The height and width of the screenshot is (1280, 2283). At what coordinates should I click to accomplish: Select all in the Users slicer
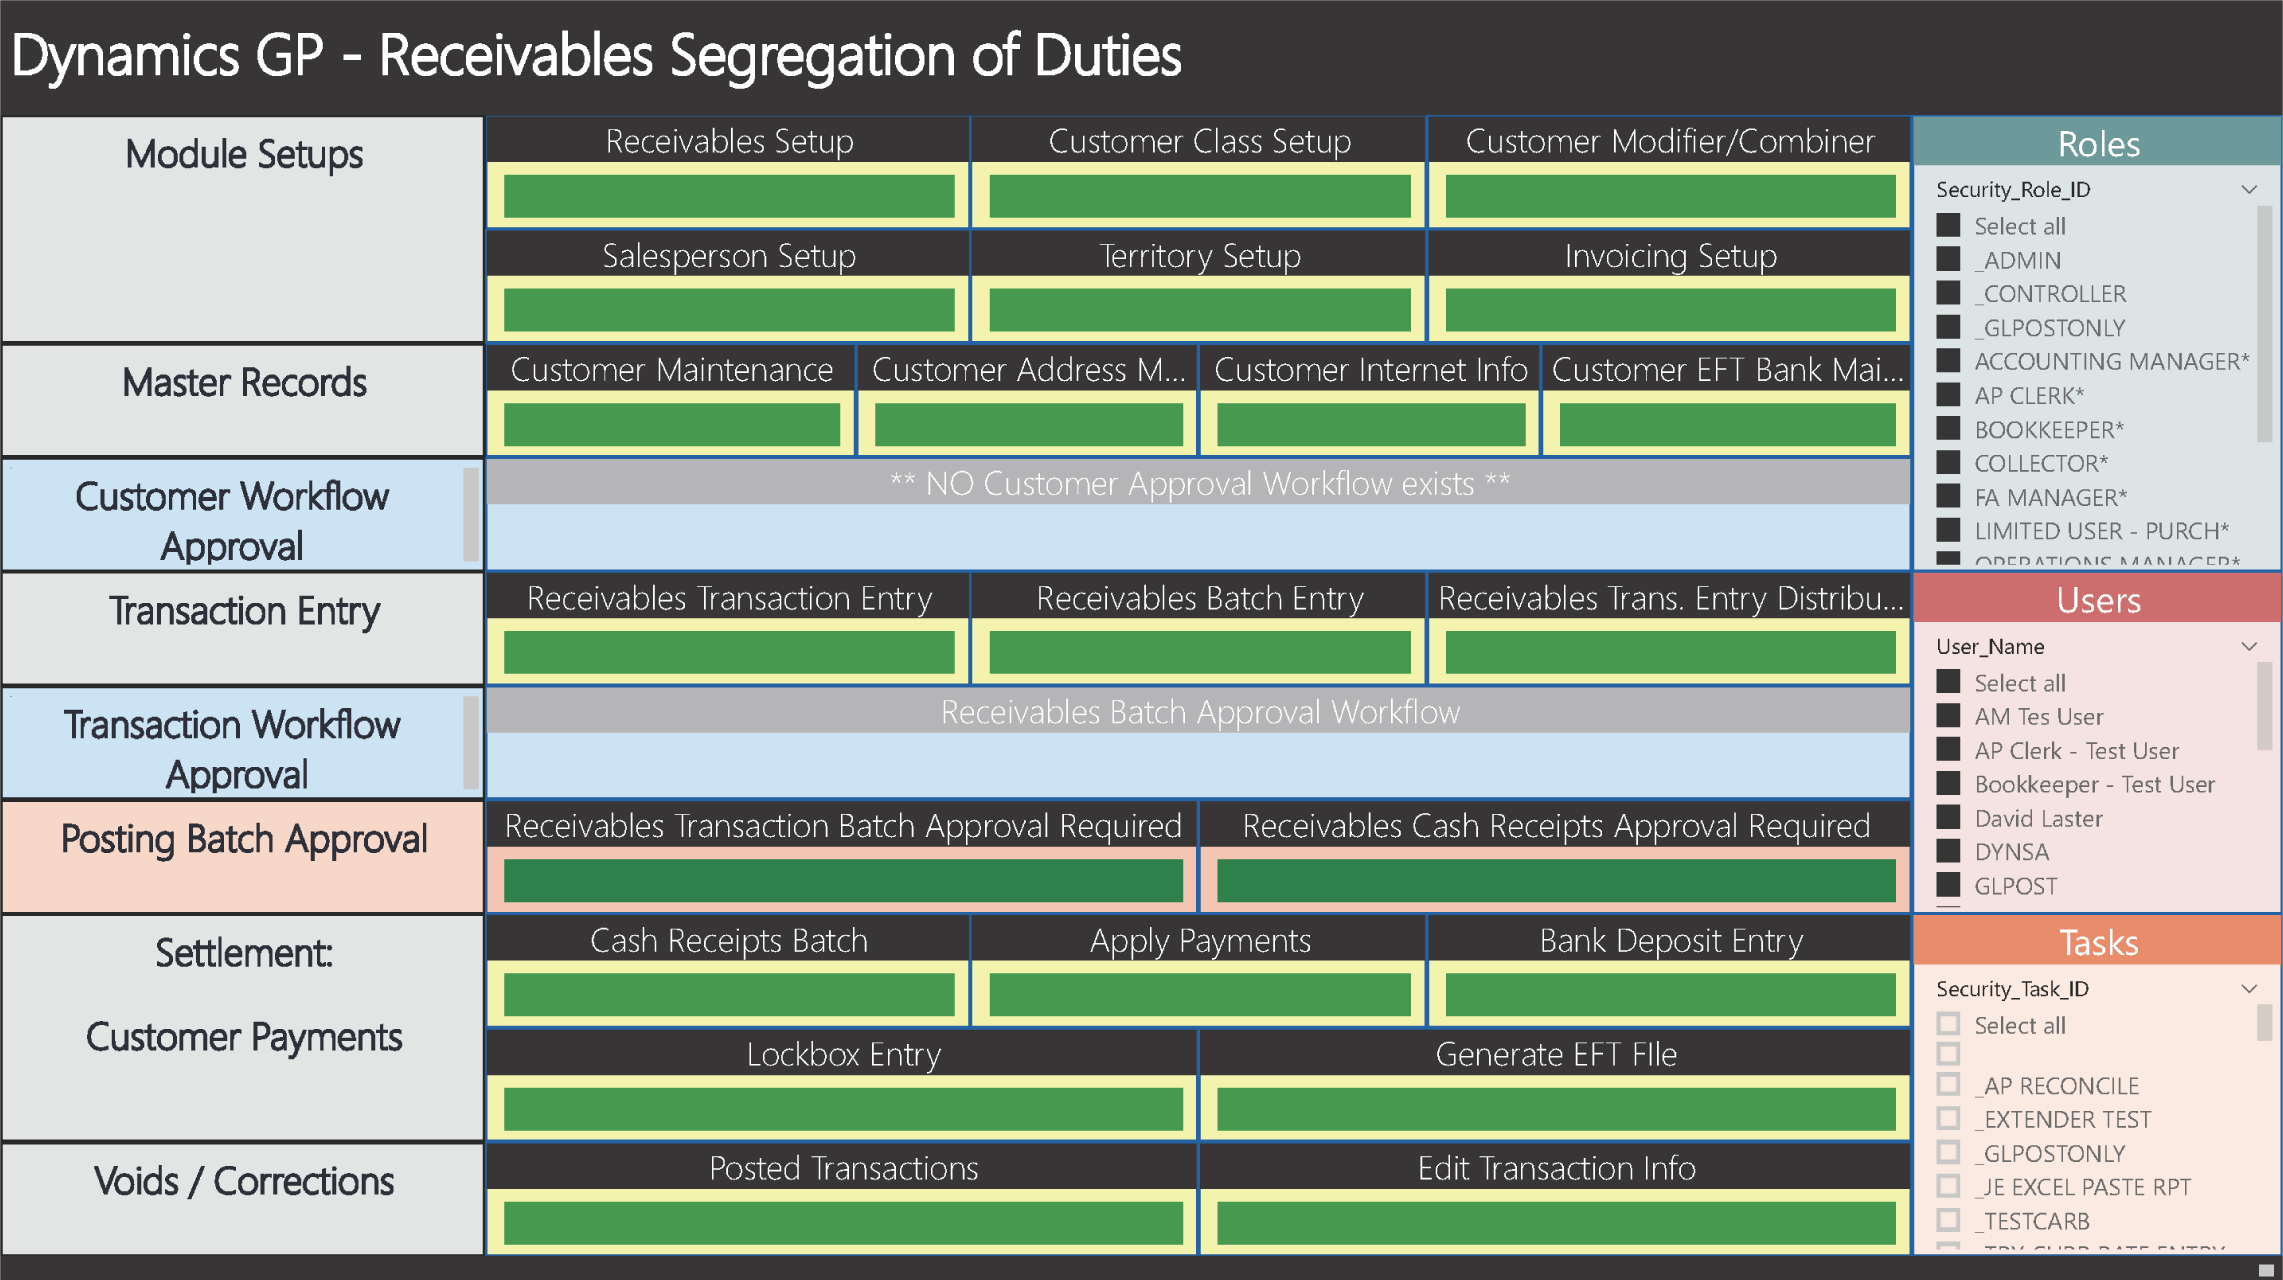pos(1948,683)
